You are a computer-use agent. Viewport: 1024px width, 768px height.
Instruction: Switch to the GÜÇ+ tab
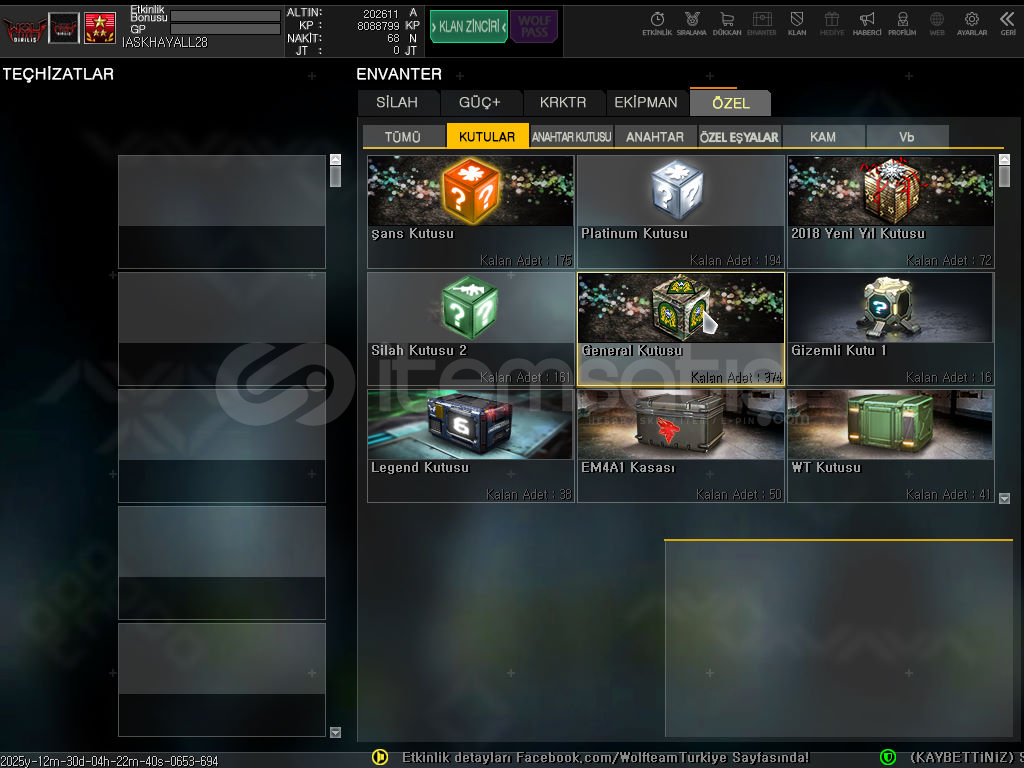[480, 103]
